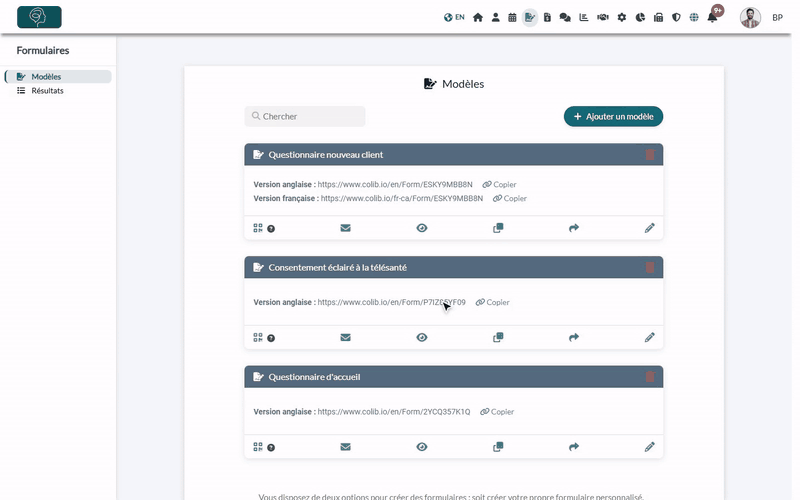Edit Questionnaire d'accueil form
Image resolution: width=800 pixels, height=500 pixels.
[x=649, y=447]
